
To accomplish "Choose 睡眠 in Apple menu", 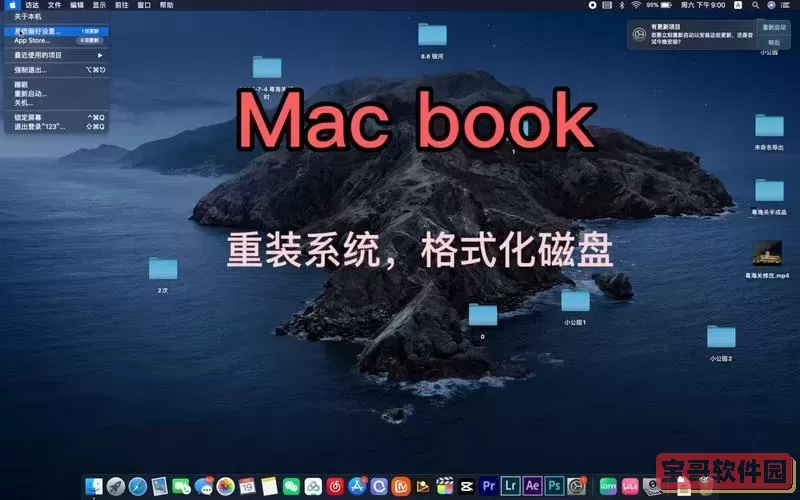I will pyautogui.click(x=56, y=85).
